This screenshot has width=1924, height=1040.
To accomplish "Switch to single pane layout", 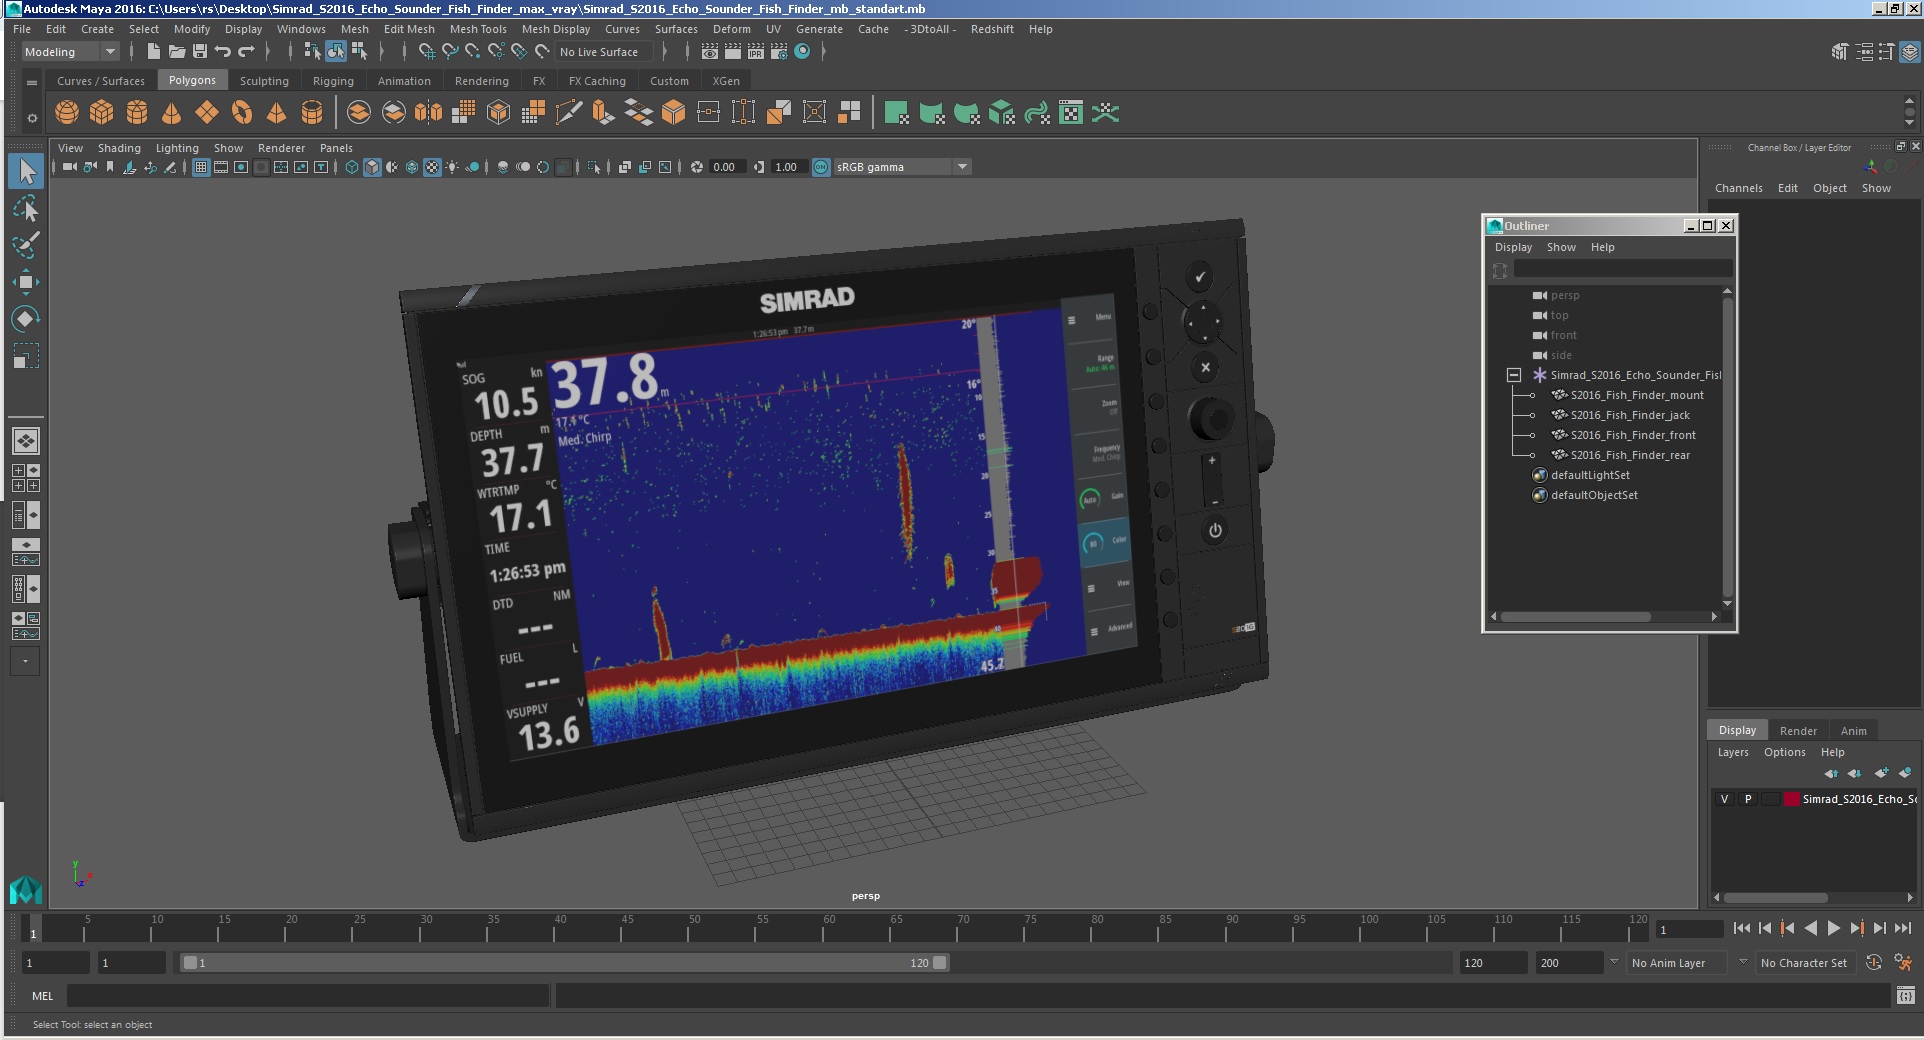I will point(26,441).
